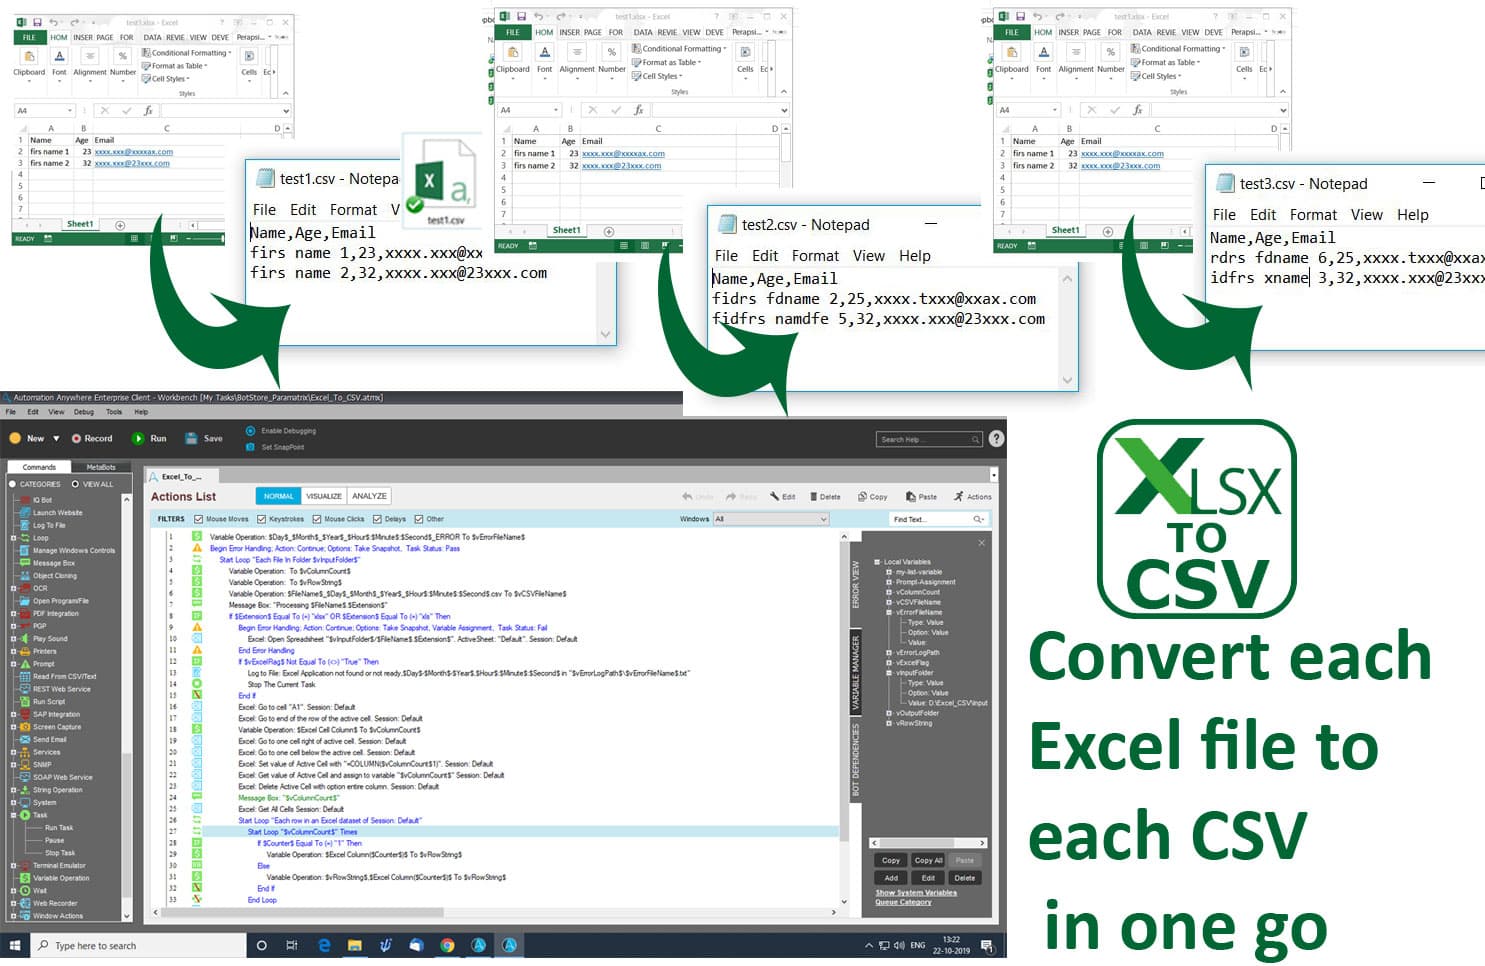Select the View All radio button
Screen dimensions: 1485x966
point(75,484)
